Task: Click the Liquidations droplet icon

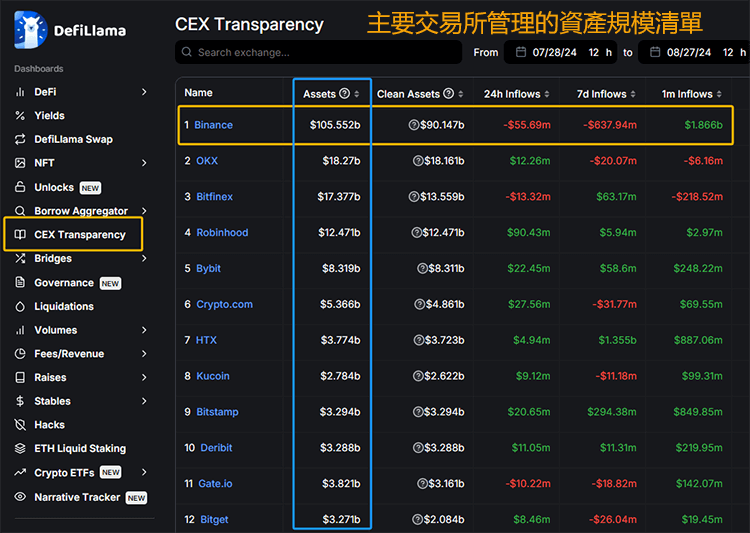Action: pyautogui.click(x=20, y=307)
